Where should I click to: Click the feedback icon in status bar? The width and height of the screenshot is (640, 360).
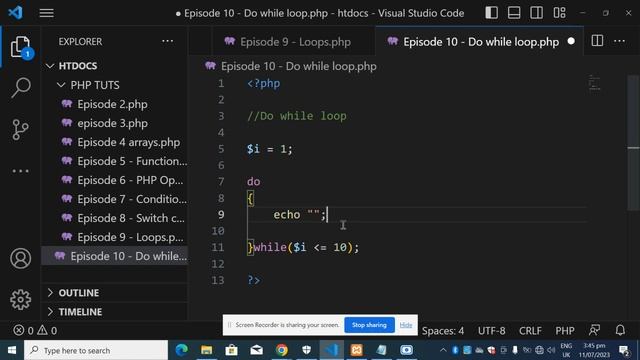(594, 330)
